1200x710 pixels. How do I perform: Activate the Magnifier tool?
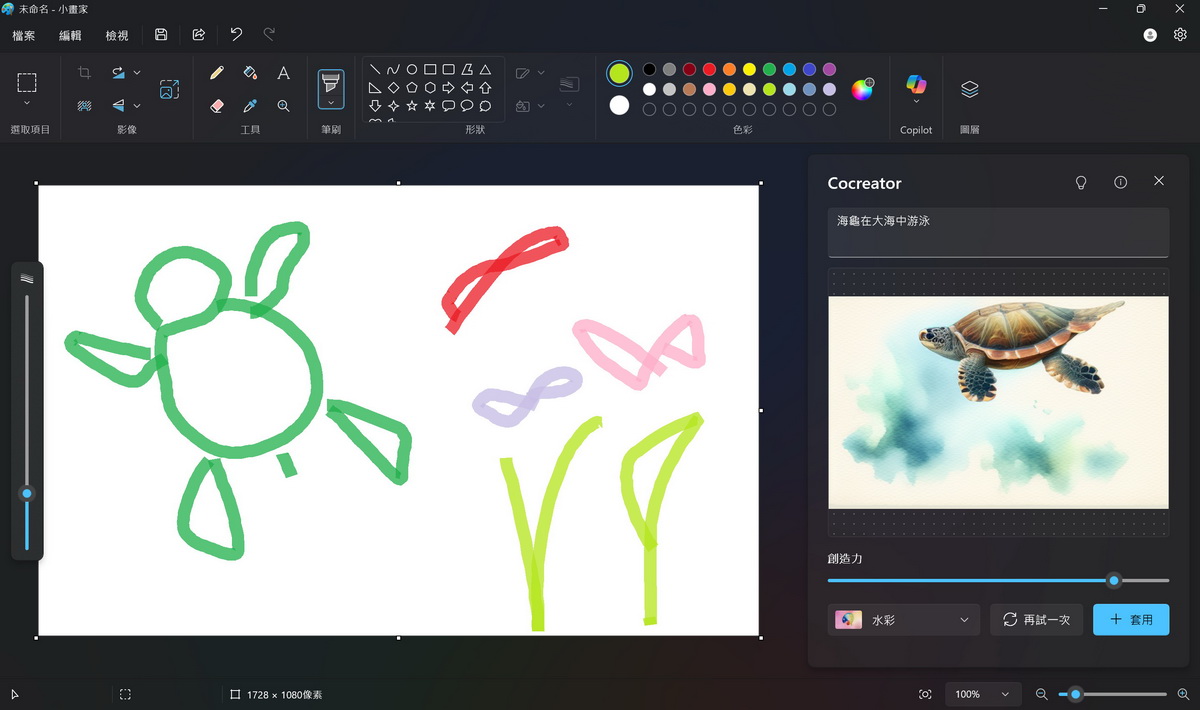(284, 105)
